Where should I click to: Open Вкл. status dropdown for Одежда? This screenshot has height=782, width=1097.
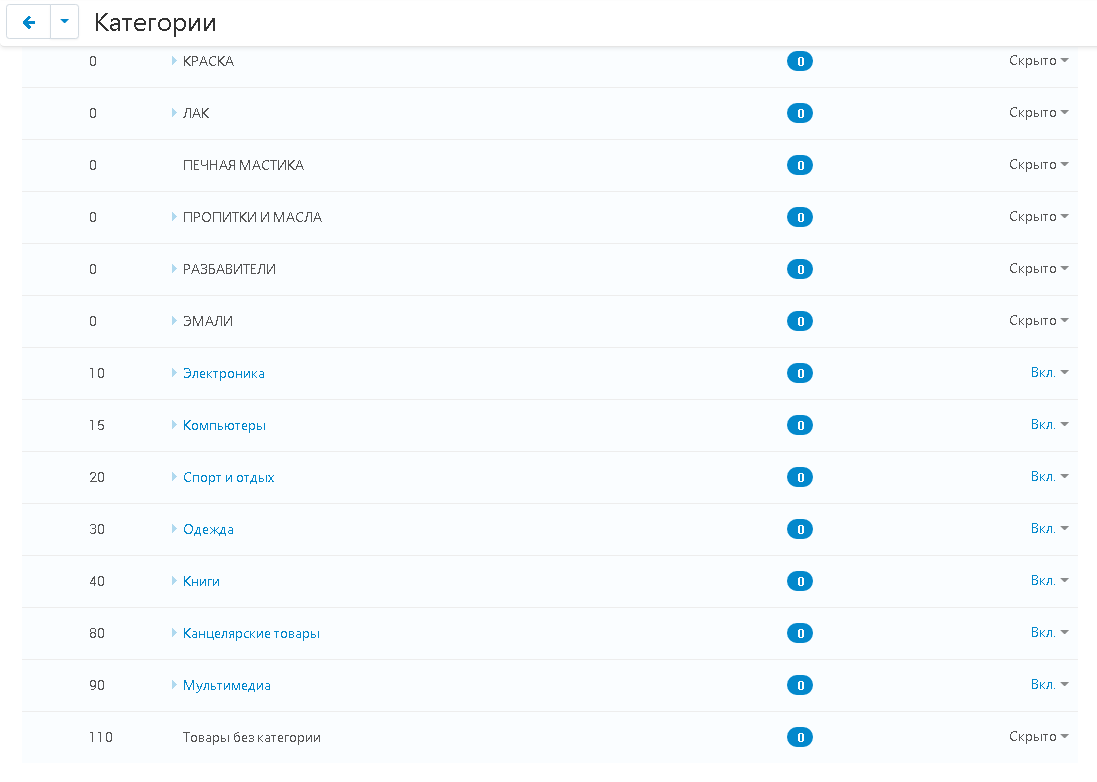tap(1049, 528)
